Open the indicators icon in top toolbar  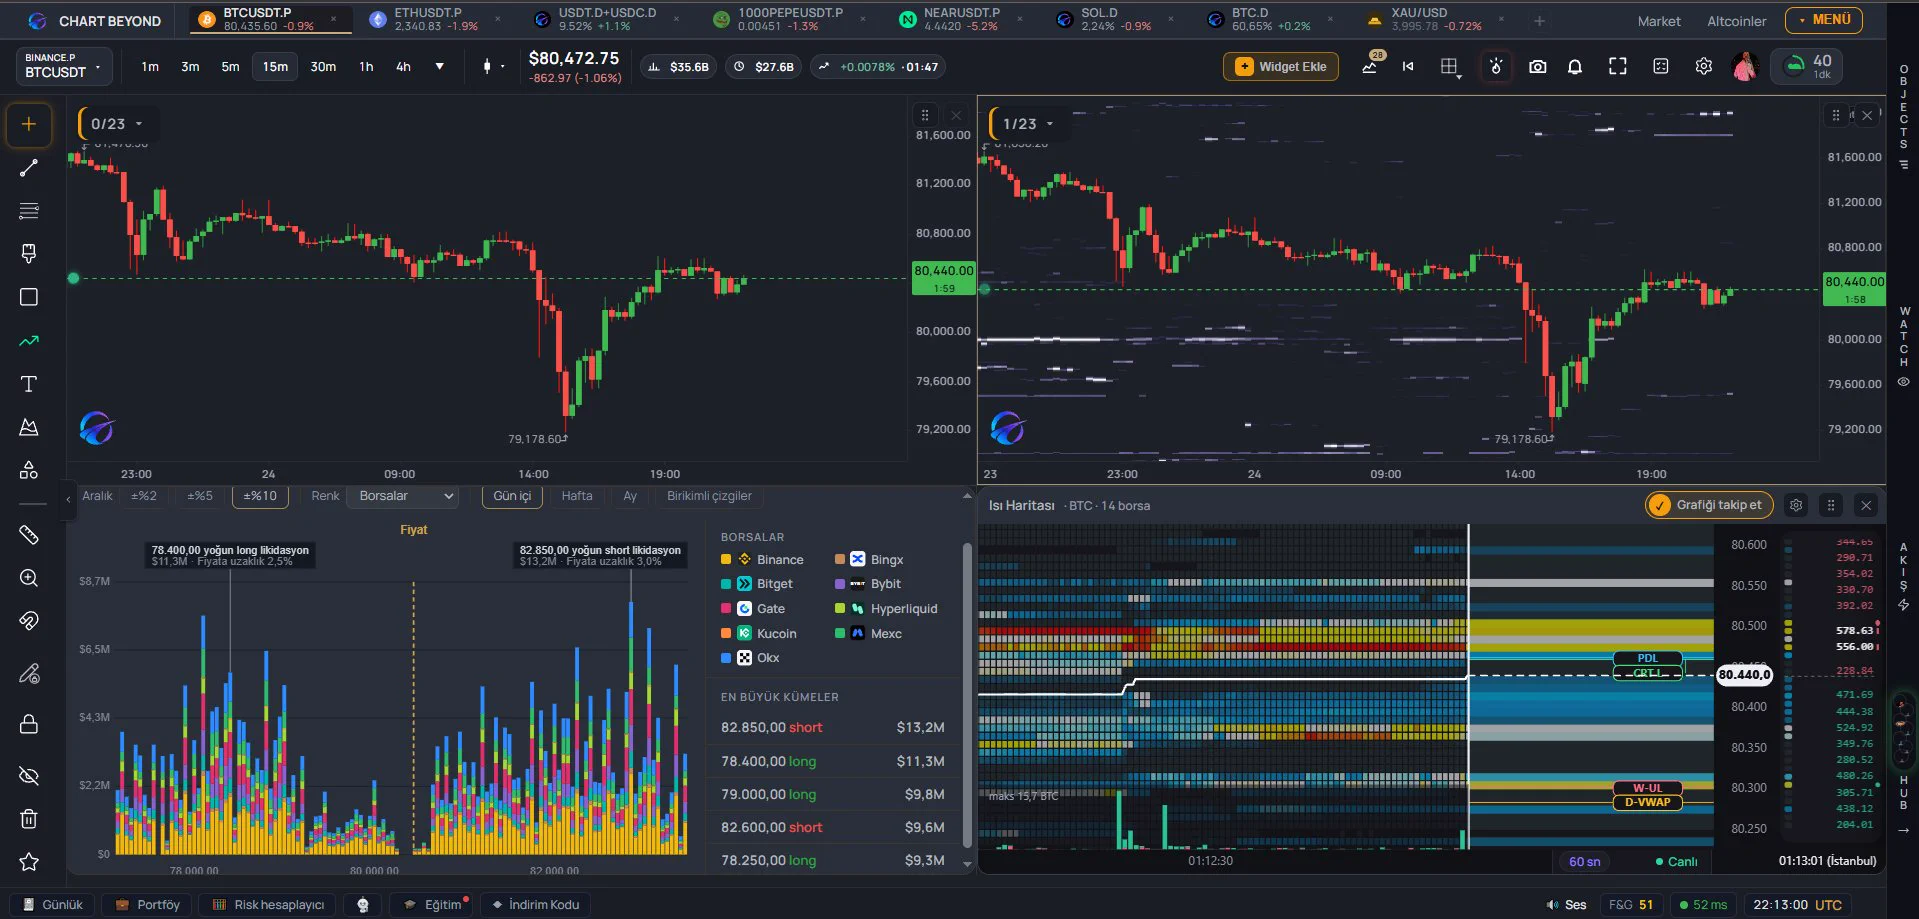[1370, 67]
